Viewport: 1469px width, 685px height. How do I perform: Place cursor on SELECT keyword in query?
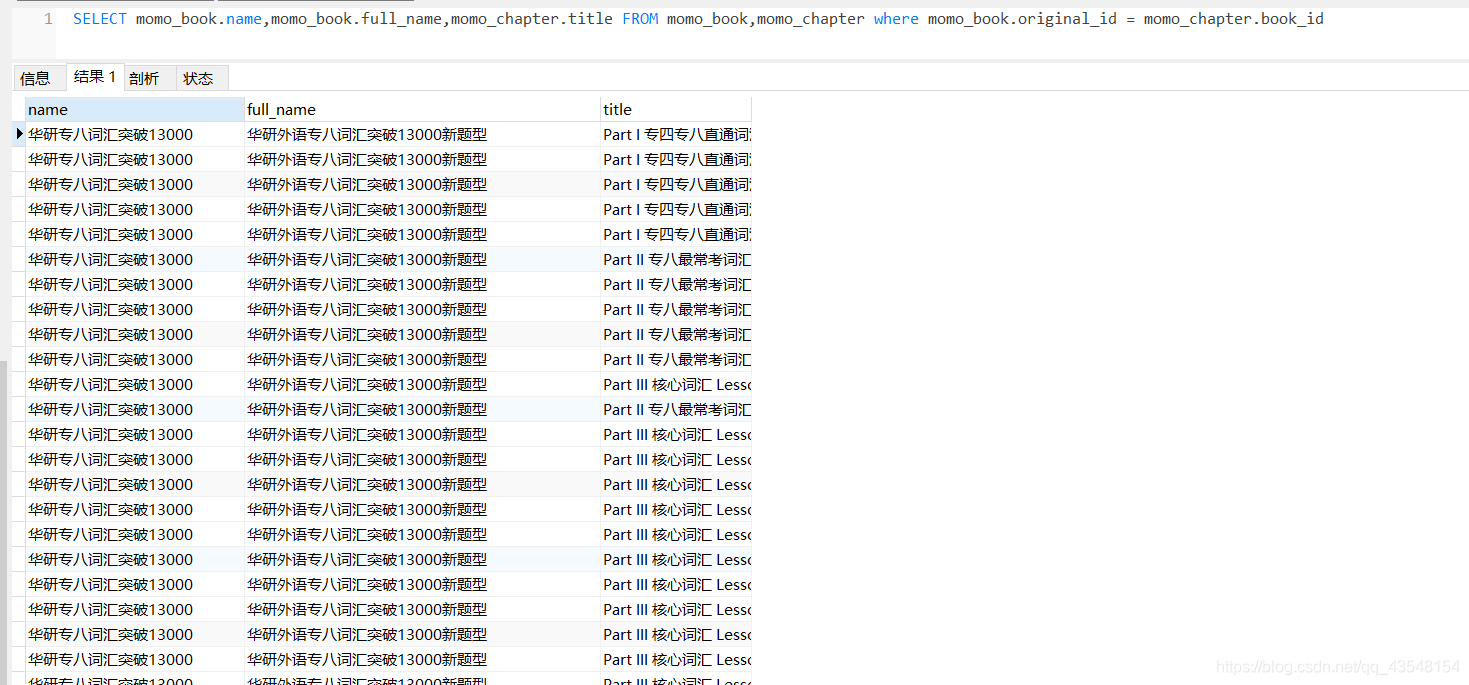tap(100, 19)
